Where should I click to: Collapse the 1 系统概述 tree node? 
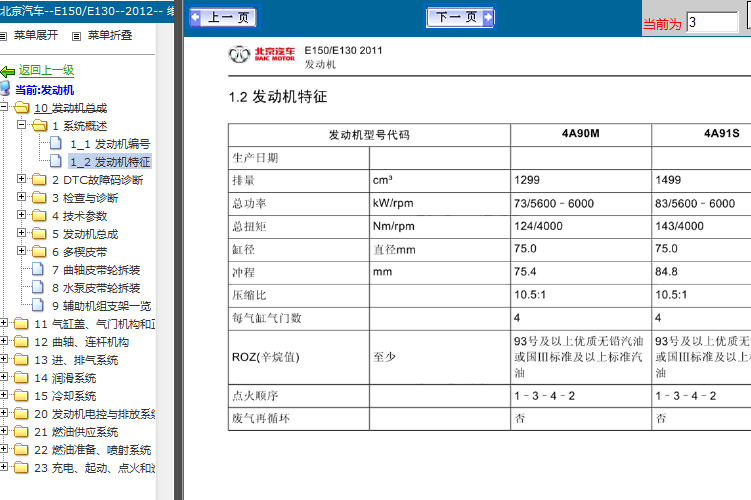(21, 125)
